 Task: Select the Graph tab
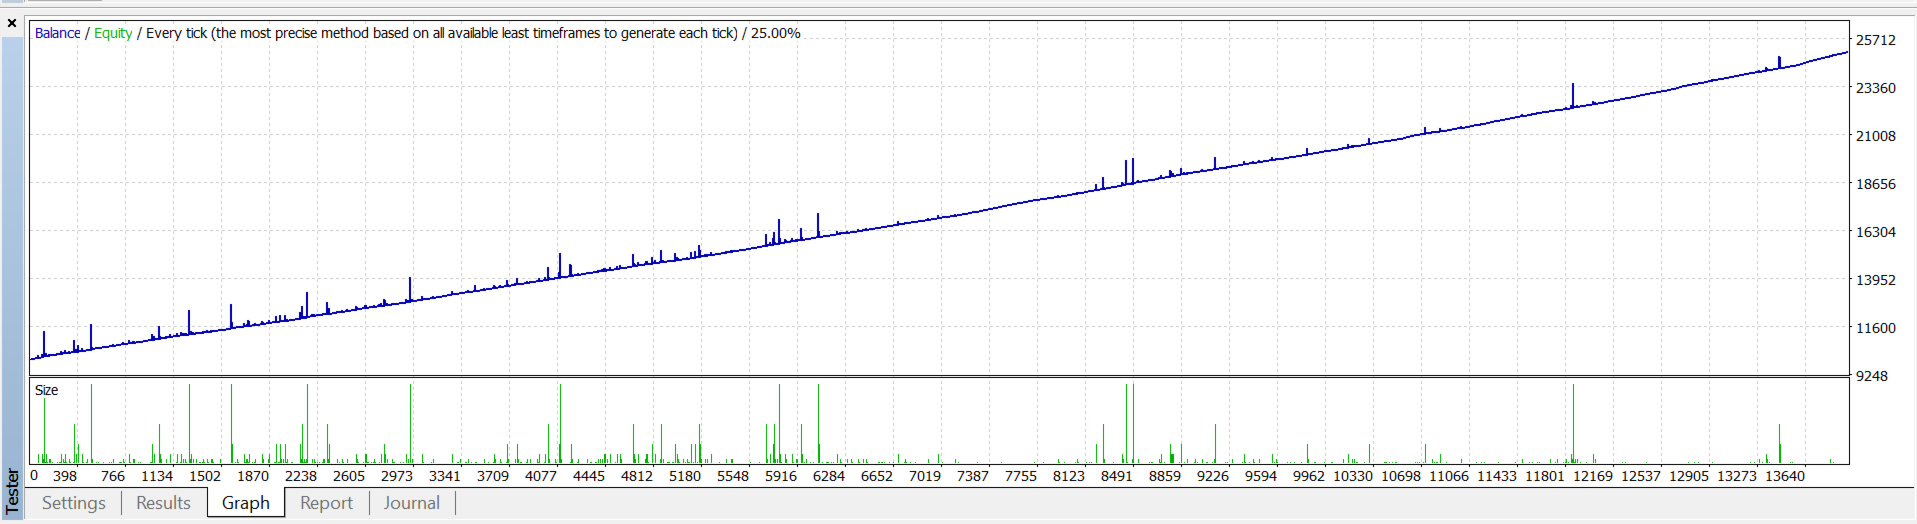pyautogui.click(x=246, y=503)
